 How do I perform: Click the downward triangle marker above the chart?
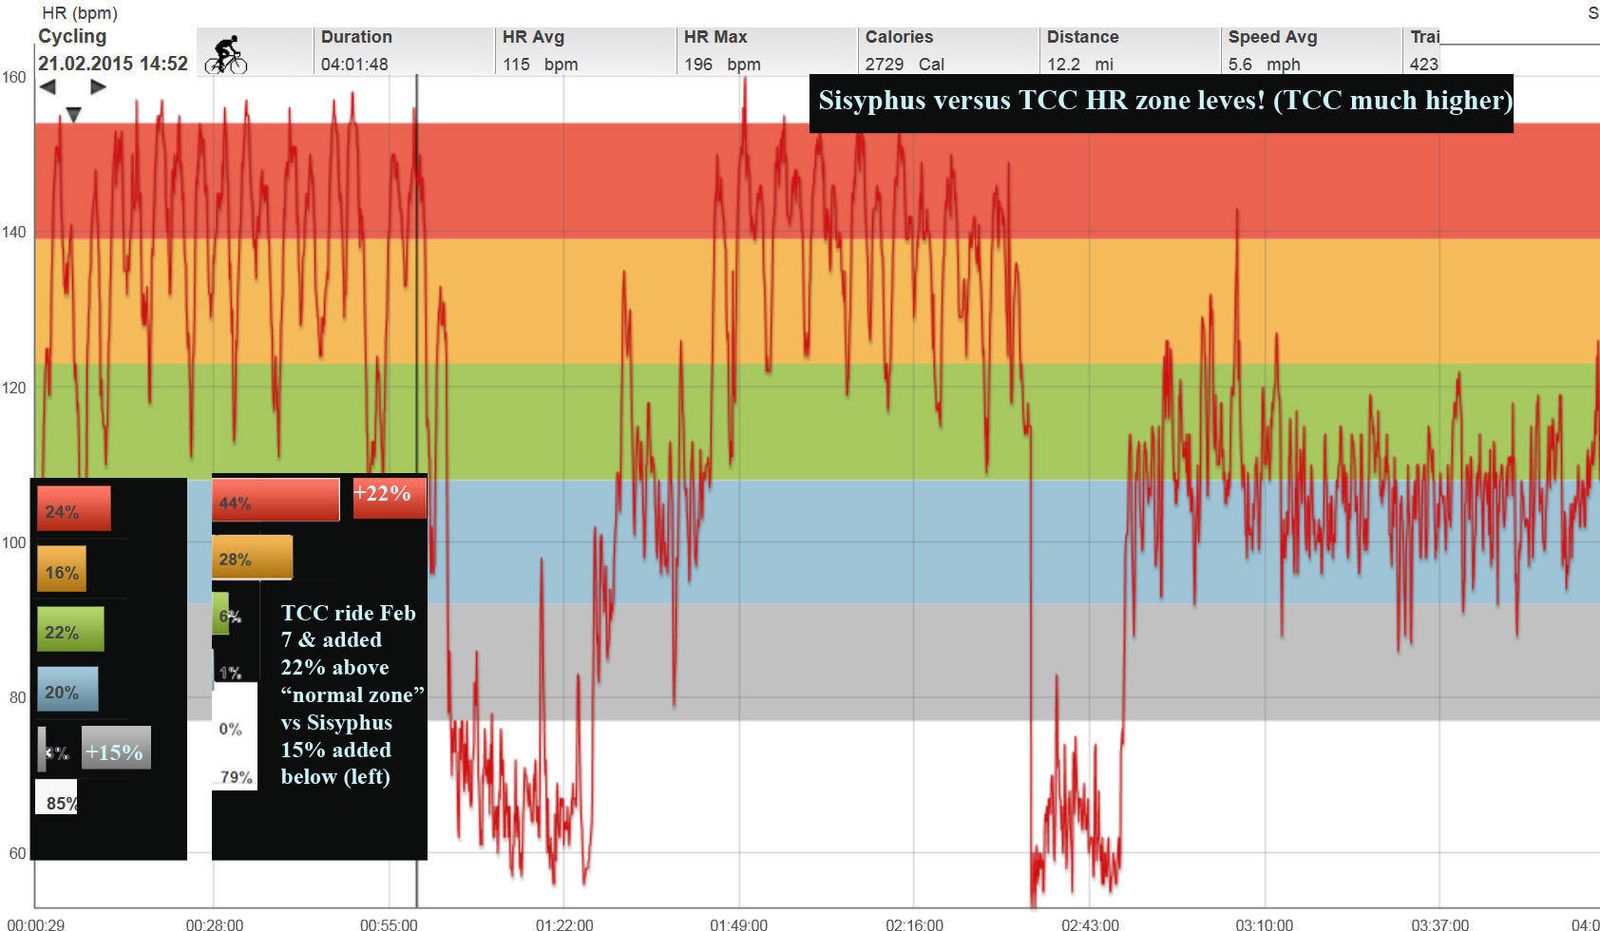[73, 115]
